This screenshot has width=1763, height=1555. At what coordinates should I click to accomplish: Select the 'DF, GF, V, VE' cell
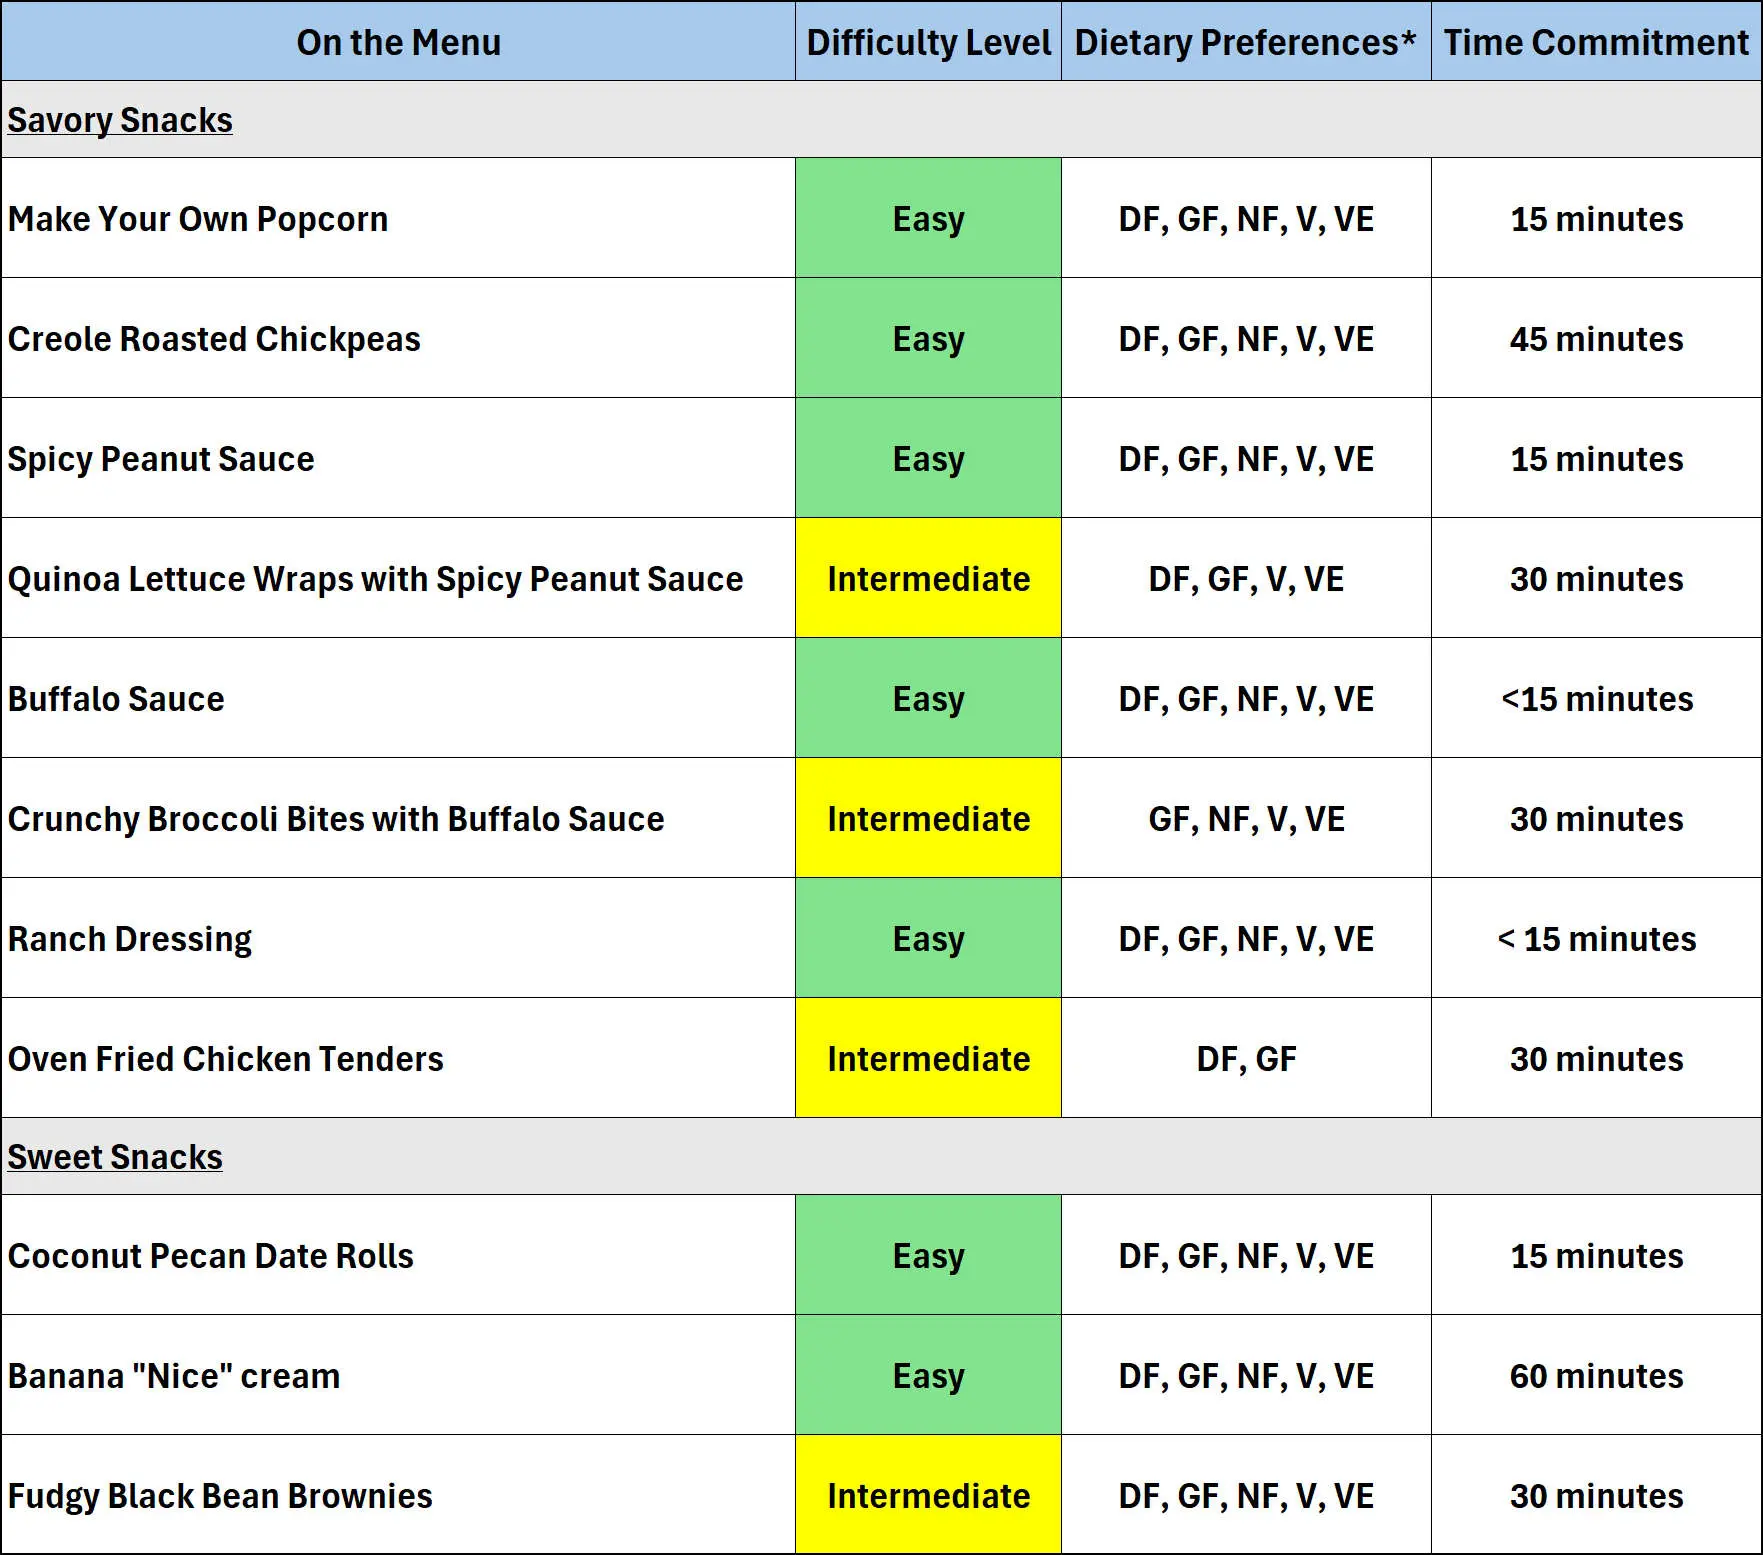(x=1246, y=578)
